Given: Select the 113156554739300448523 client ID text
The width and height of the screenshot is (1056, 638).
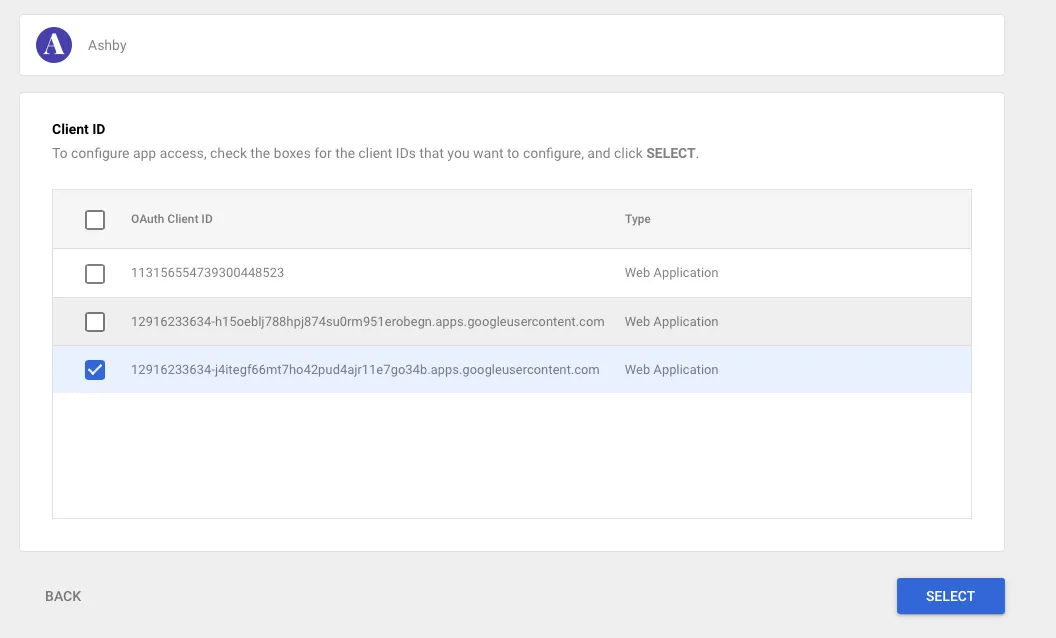Looking at the screenshot, I should click(207, 273).
